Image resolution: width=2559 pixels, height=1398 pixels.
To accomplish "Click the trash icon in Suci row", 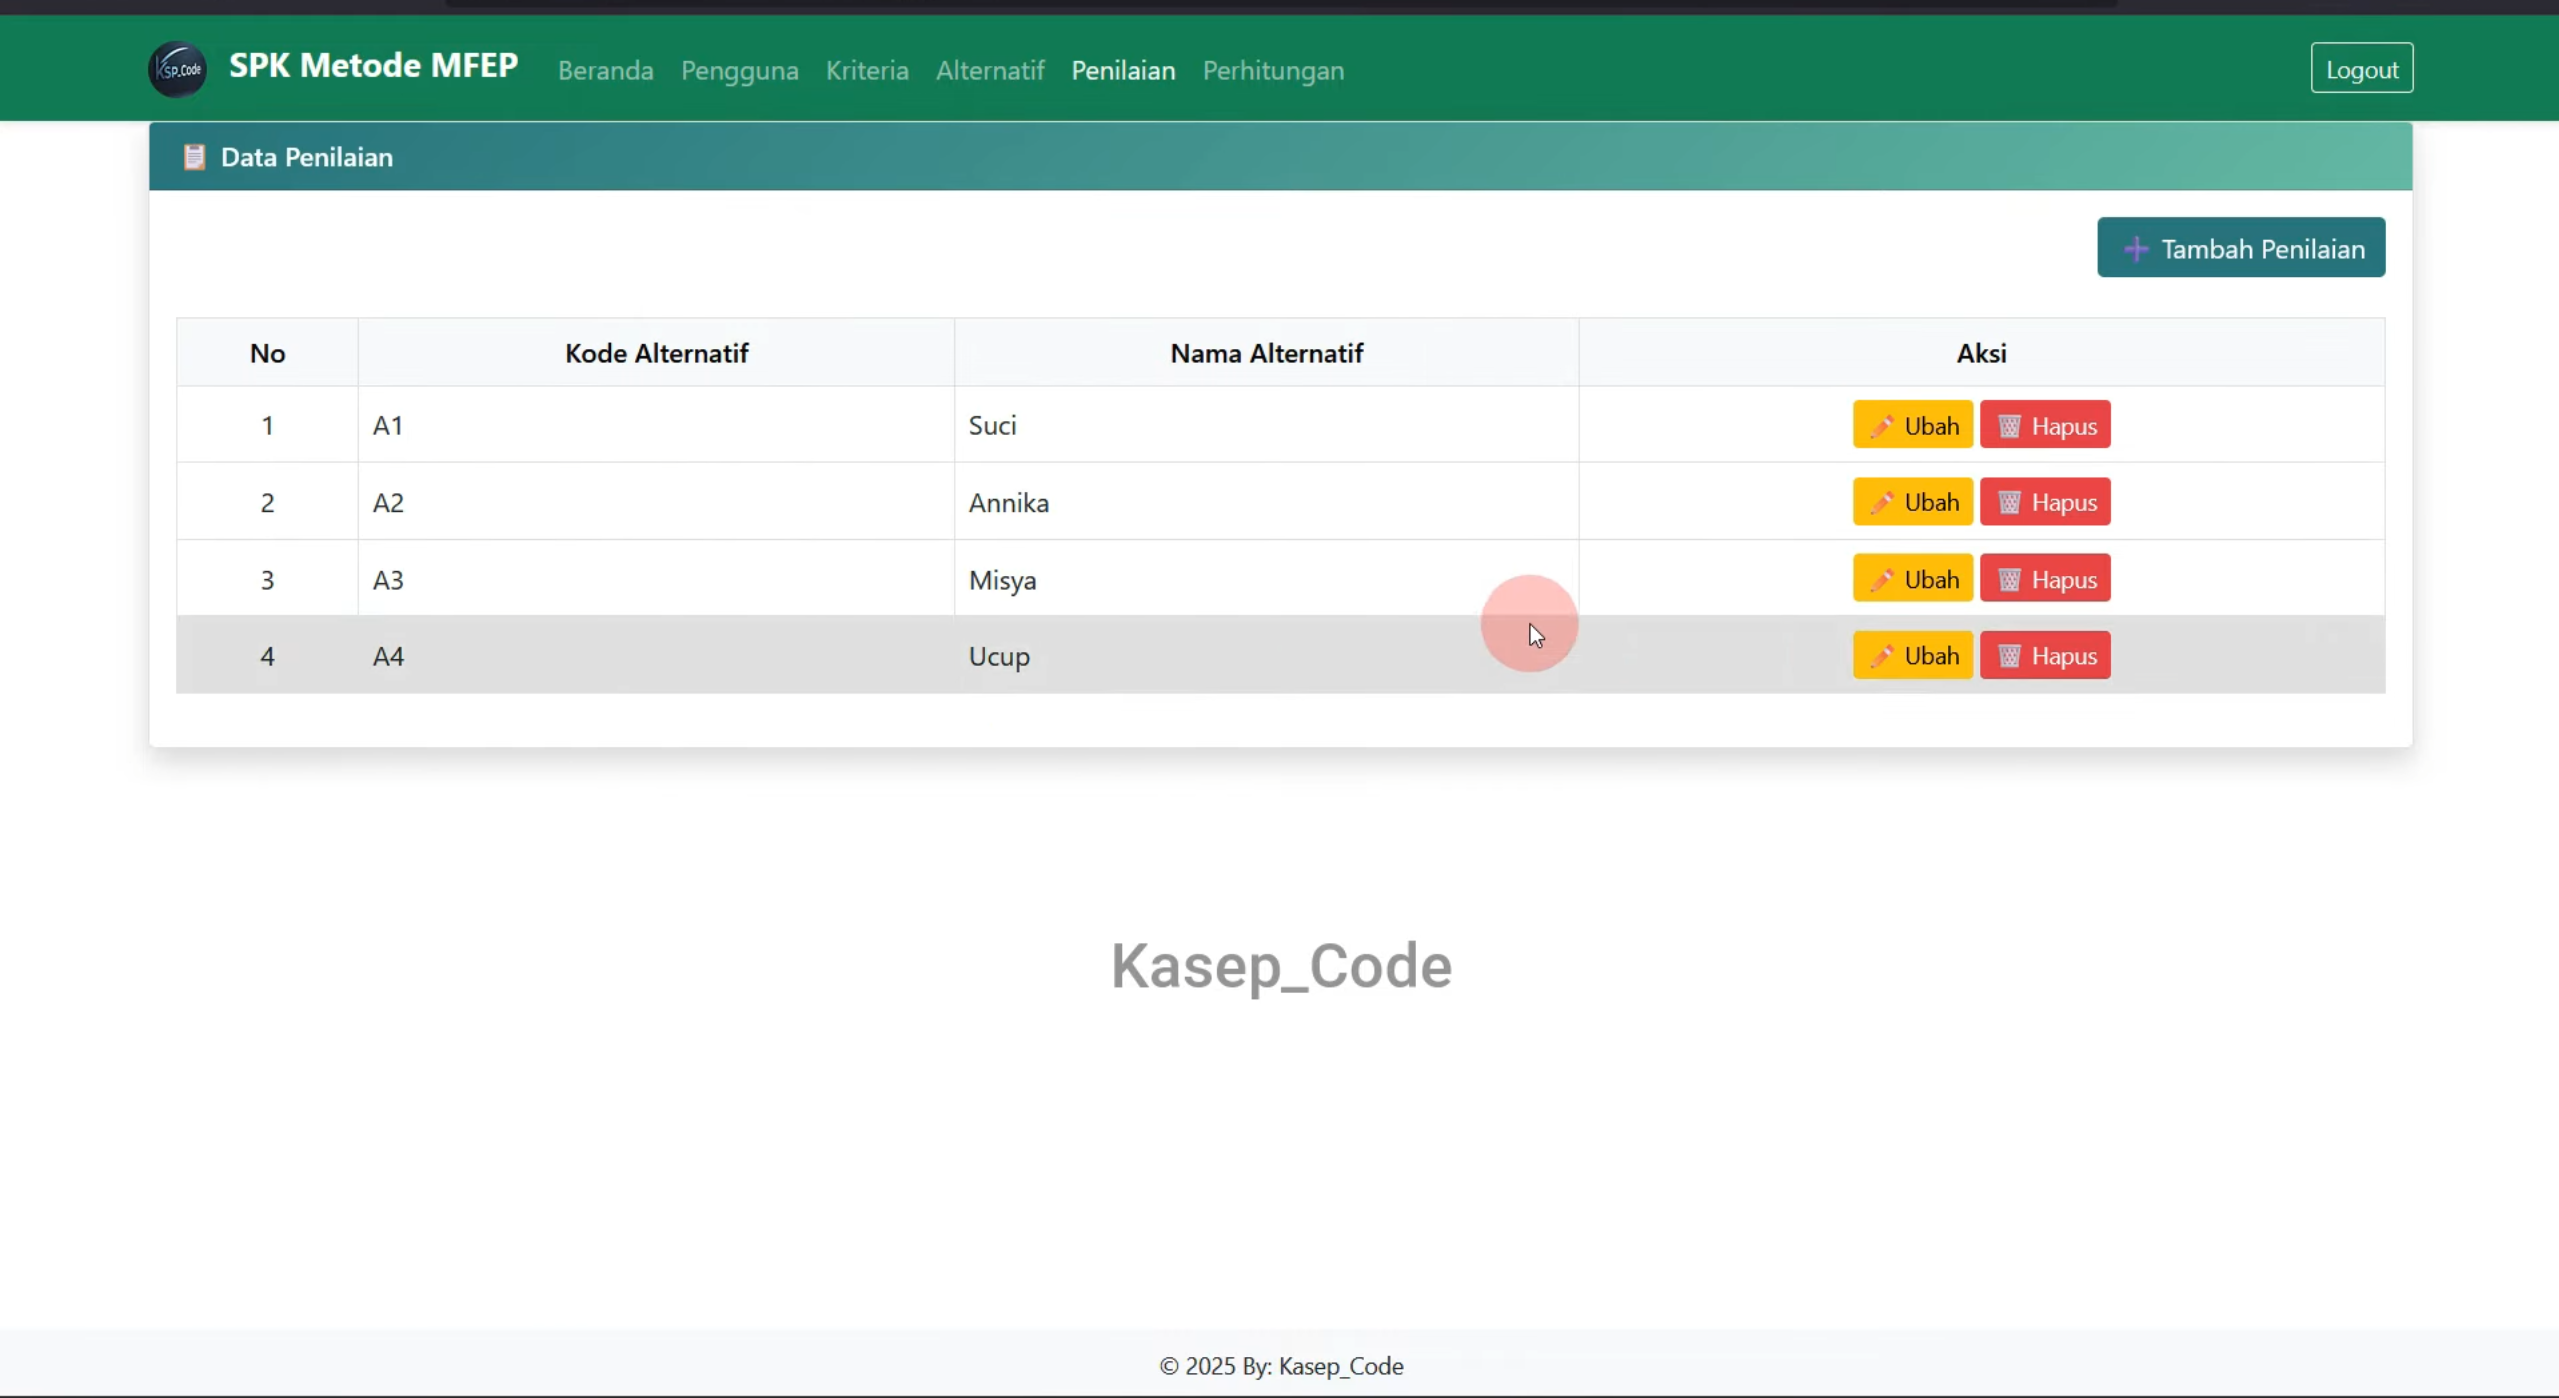I will pos(2009,426).
